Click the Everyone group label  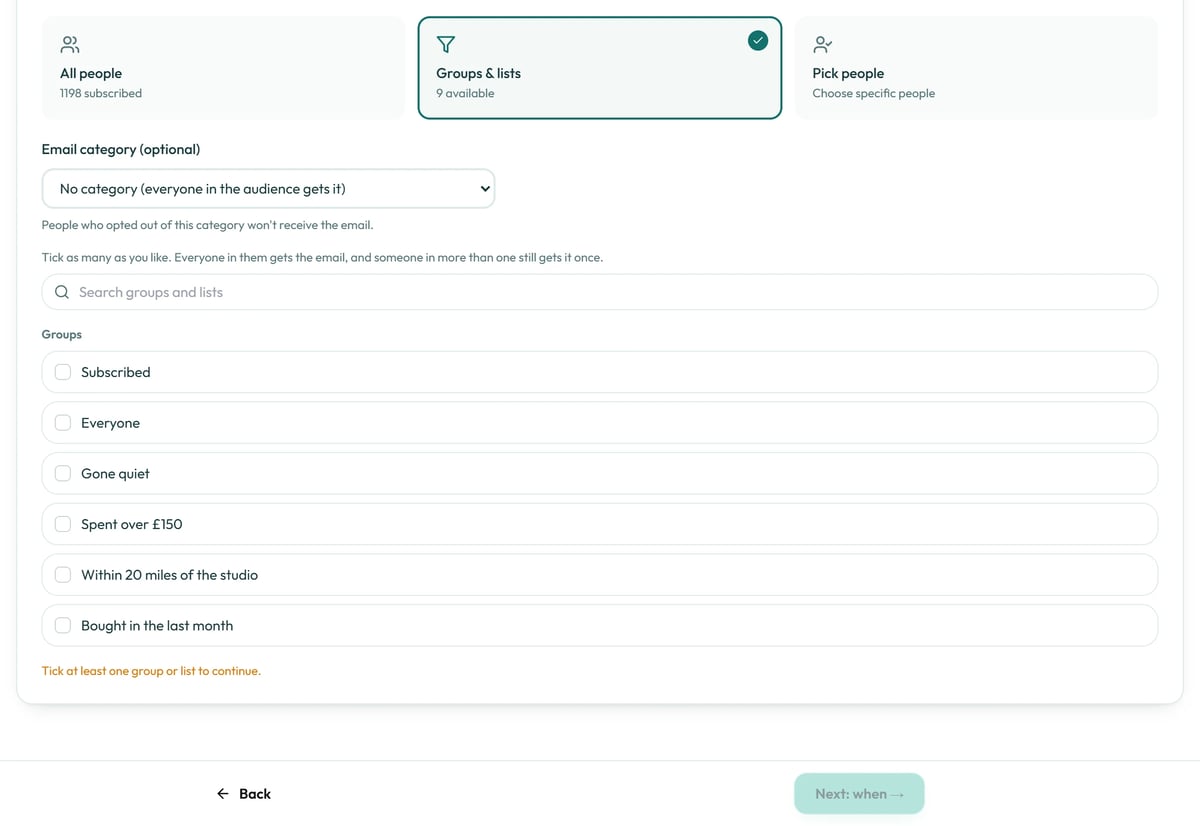(110, 423)
